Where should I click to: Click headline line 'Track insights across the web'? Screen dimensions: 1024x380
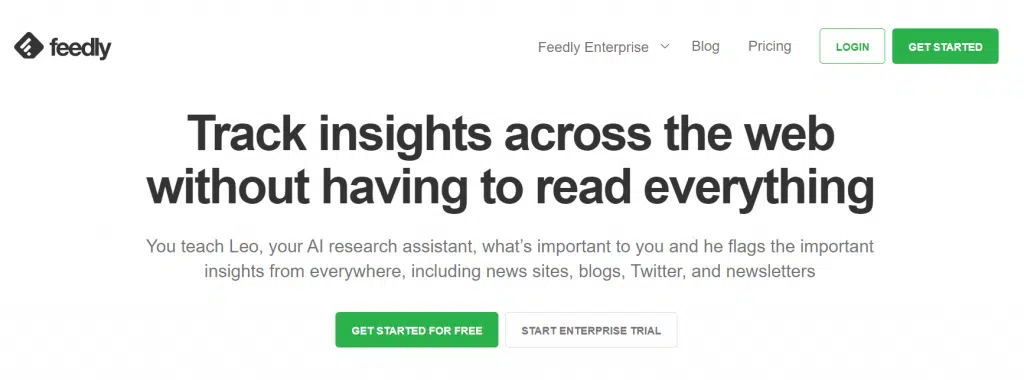[x=511, y=134]
